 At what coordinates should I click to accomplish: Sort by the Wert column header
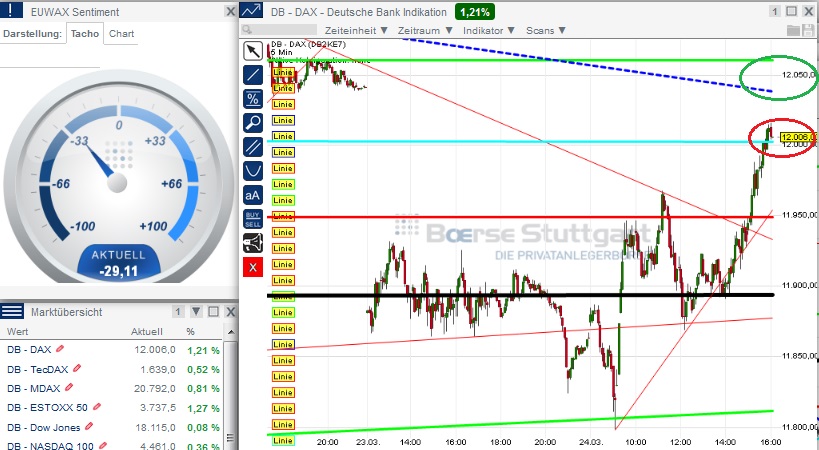[x=17, y=331]
